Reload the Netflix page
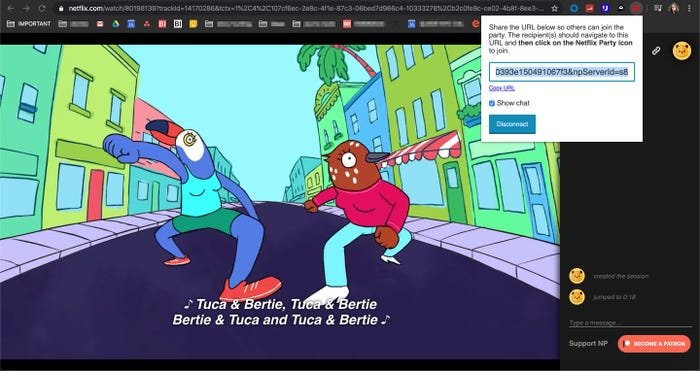700x371 pixels. [x=42, y=8]
